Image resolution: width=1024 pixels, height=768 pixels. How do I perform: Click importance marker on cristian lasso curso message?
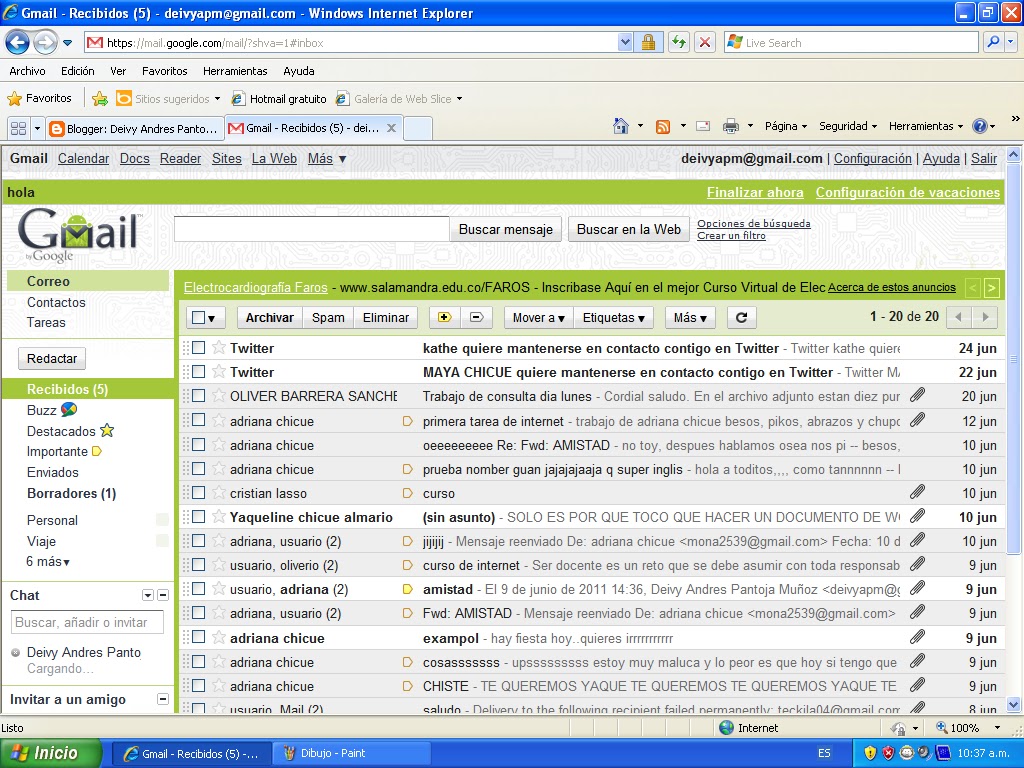click(408, 493)
